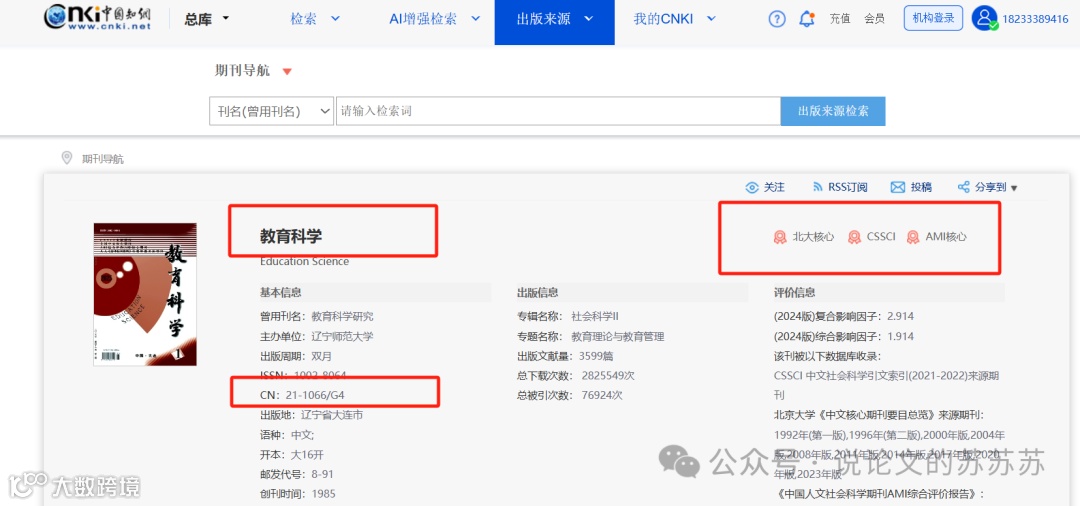Click the 邮发代号 8-91 text
This screenshot has height=506, width=1080.
click(x=297, y=474)
